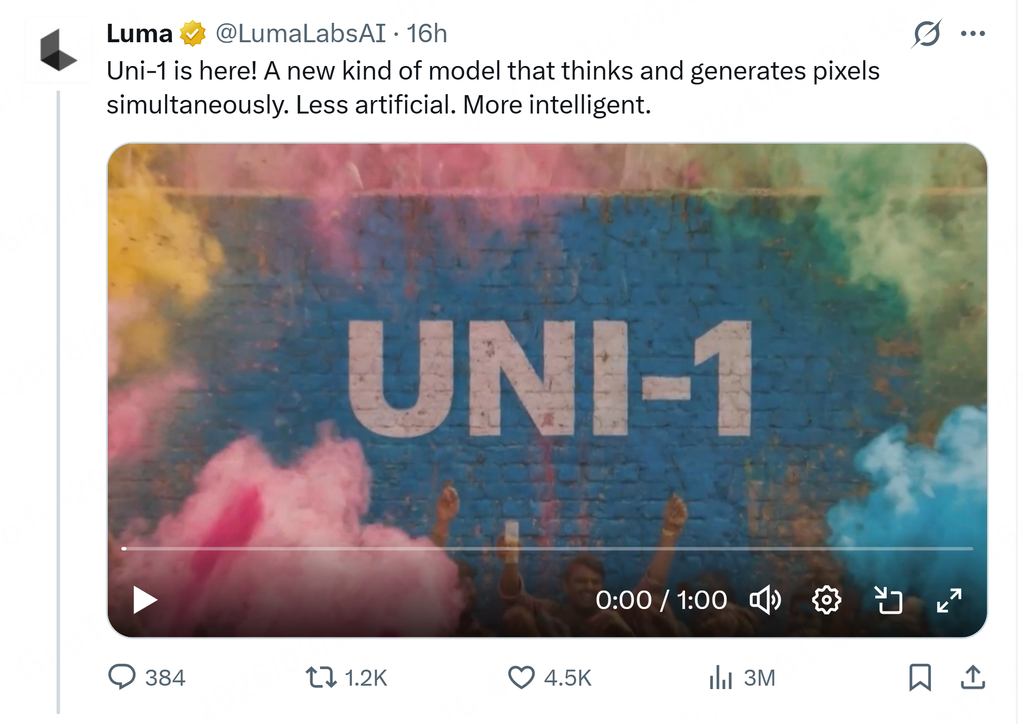Viewport: 1024px width, 724px height.
Task: Open the post via 16h timestamp
Action: coord(427,34)
